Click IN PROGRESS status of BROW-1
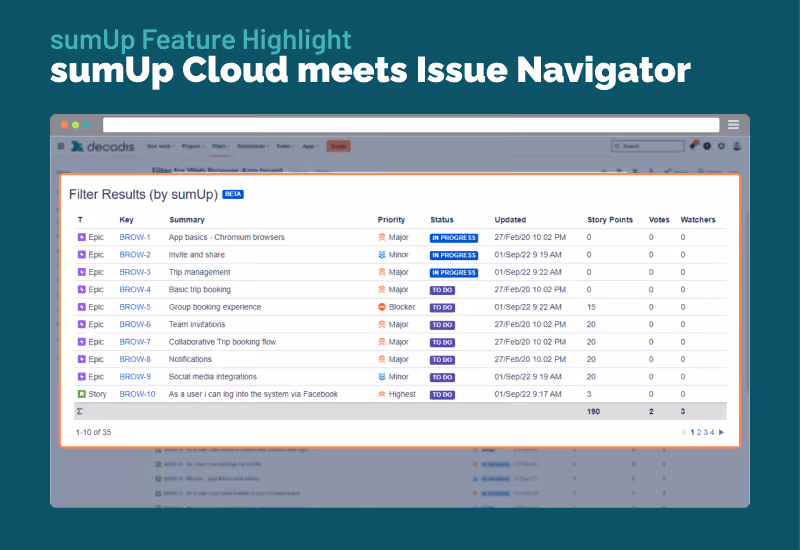The width and height of the screenshot is (800, 550). point(454,238)
